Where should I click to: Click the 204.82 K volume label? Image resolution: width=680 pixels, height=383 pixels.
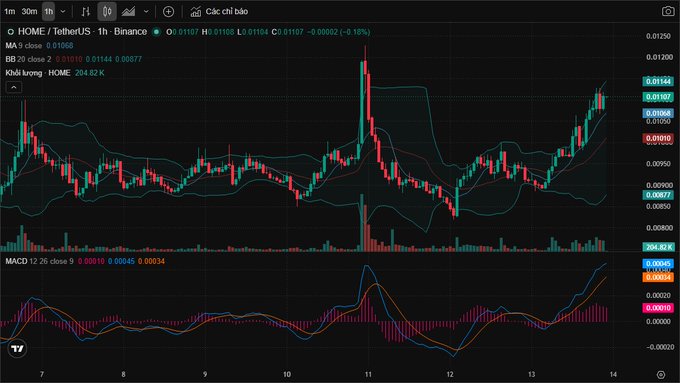(x=658, y=247)
